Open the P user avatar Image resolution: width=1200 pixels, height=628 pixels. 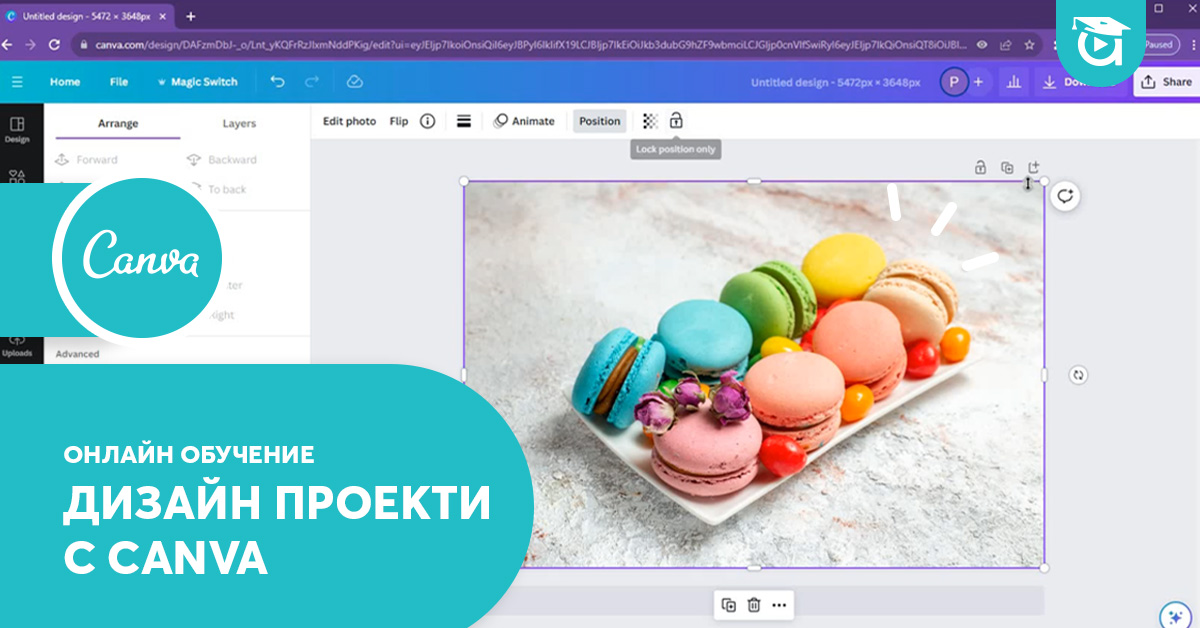point(954,82)
